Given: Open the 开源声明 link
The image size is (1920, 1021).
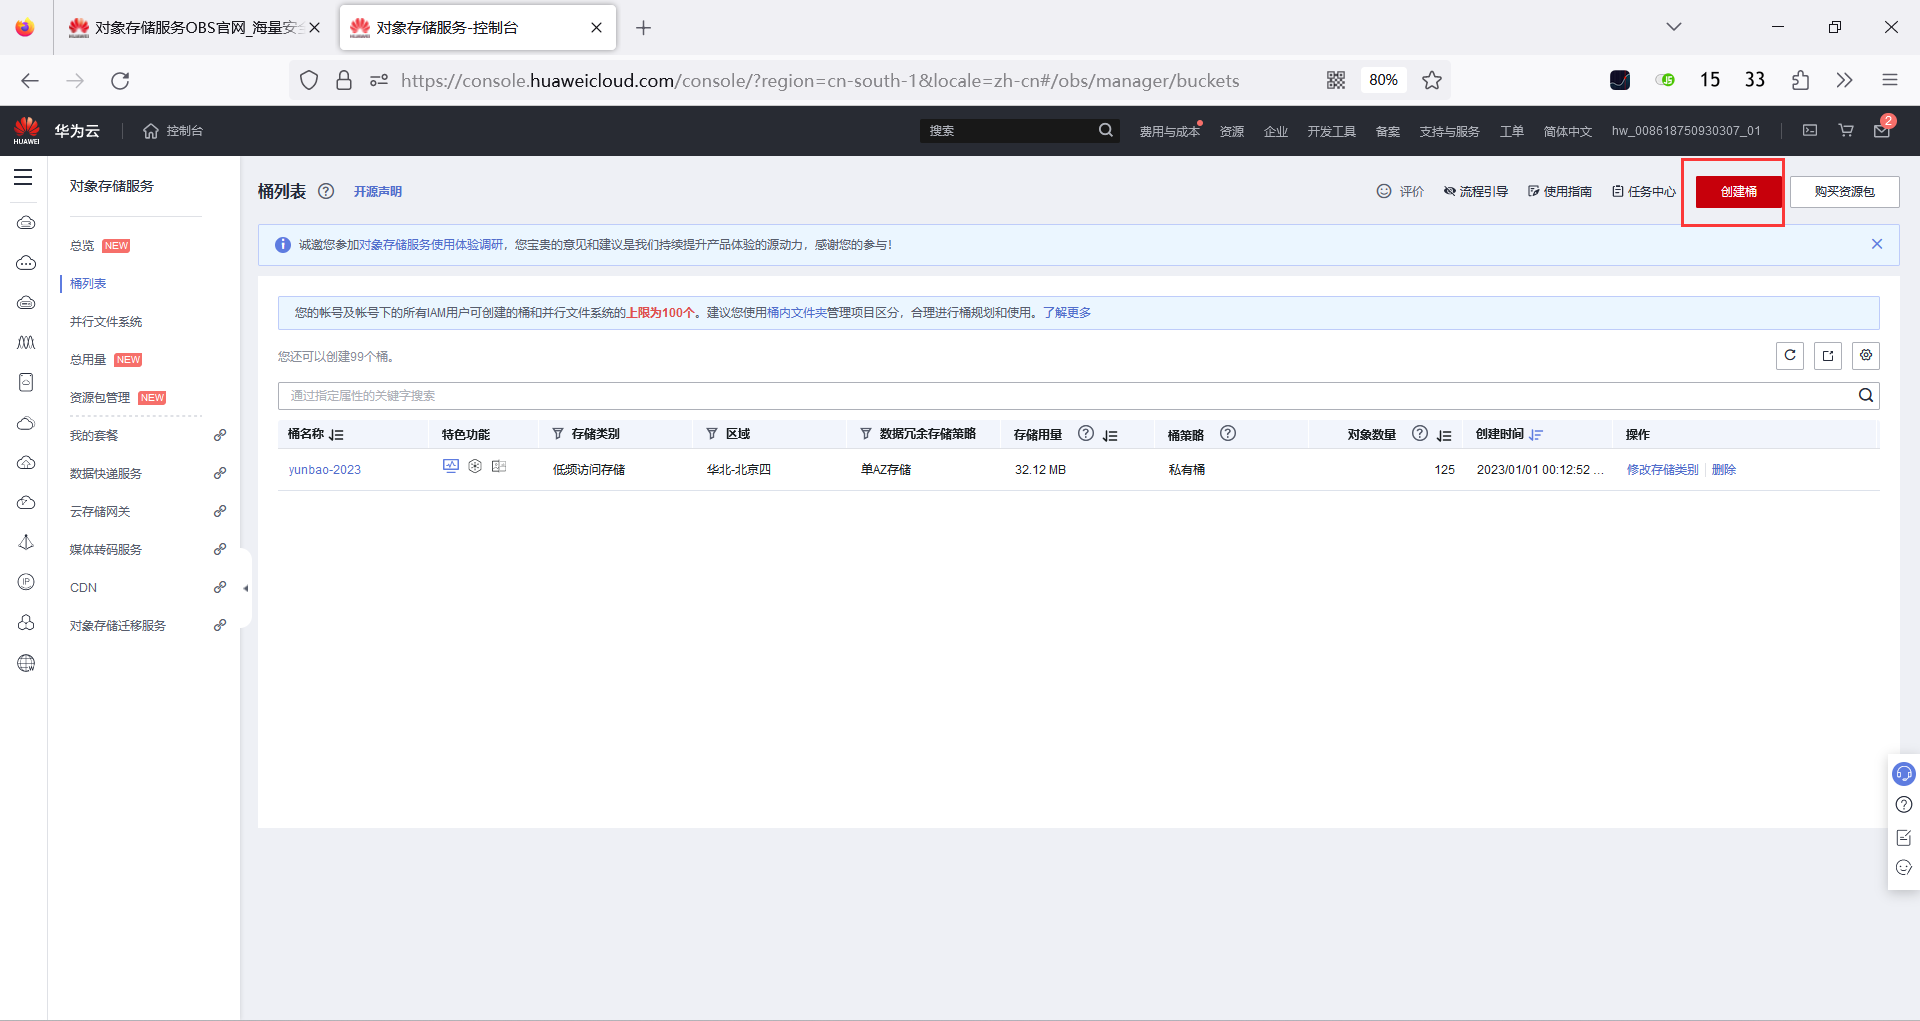Looking at the screenshot, I should (378, 192).
